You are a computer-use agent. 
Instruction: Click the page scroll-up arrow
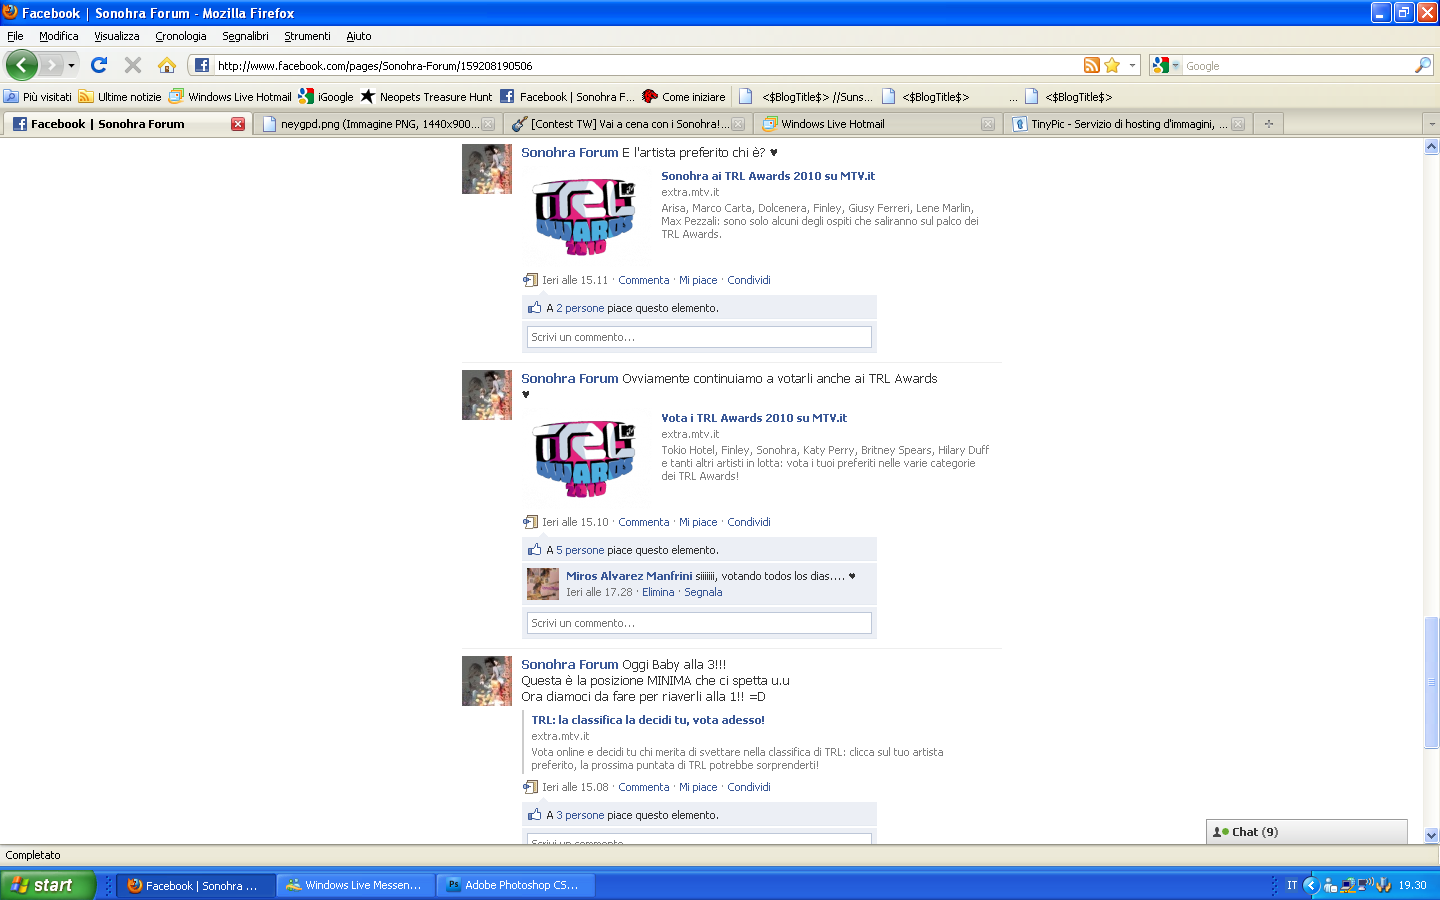point(1431,147)
